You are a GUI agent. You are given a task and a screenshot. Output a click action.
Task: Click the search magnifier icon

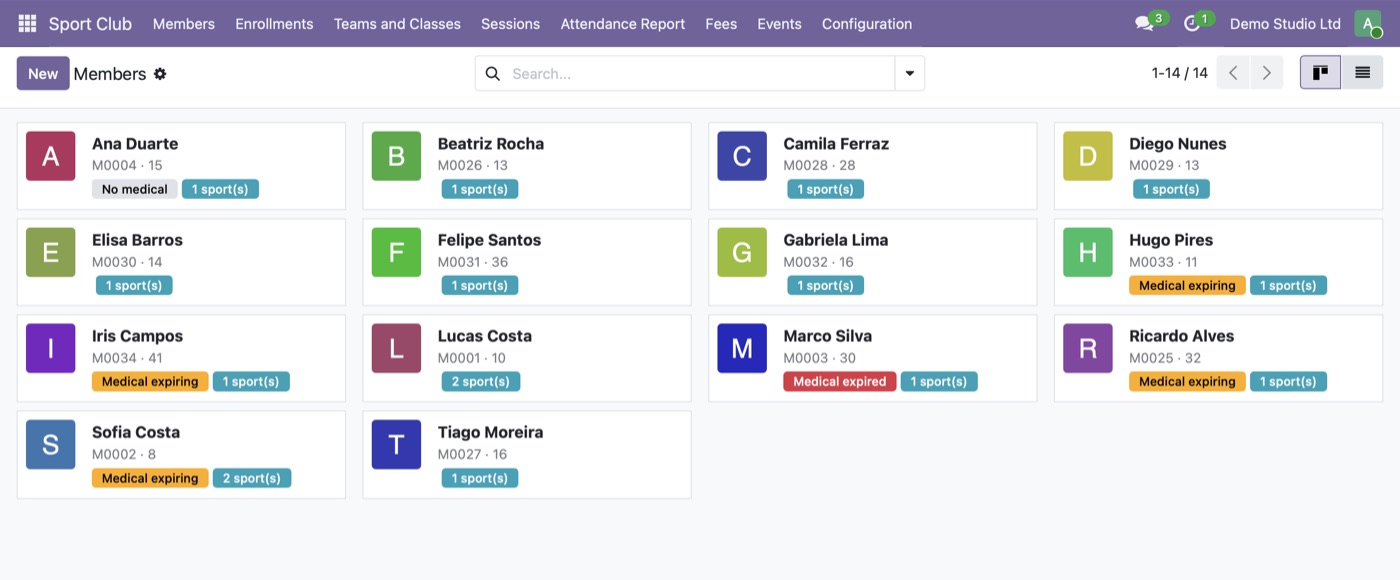tap(492, 74)
